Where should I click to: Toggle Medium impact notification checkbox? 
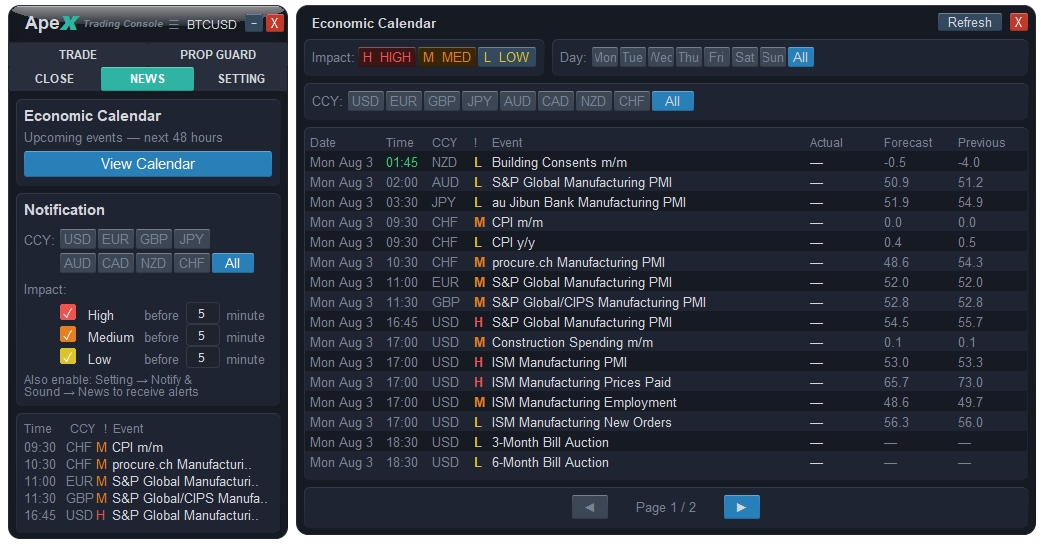68,334
